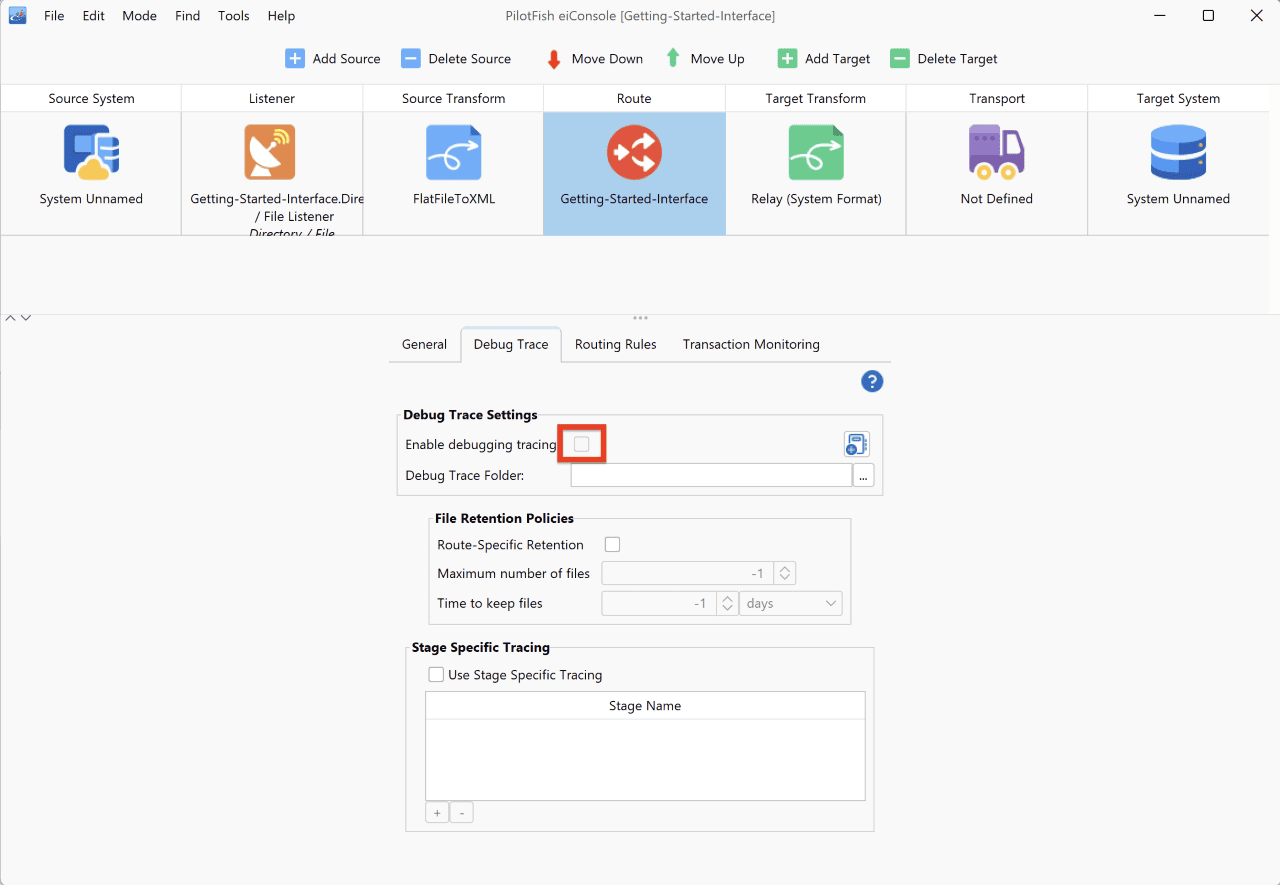Check Use Stage Specific Tracing
The height and width of the screenshot is (885, 1280).
coord(436,675)
